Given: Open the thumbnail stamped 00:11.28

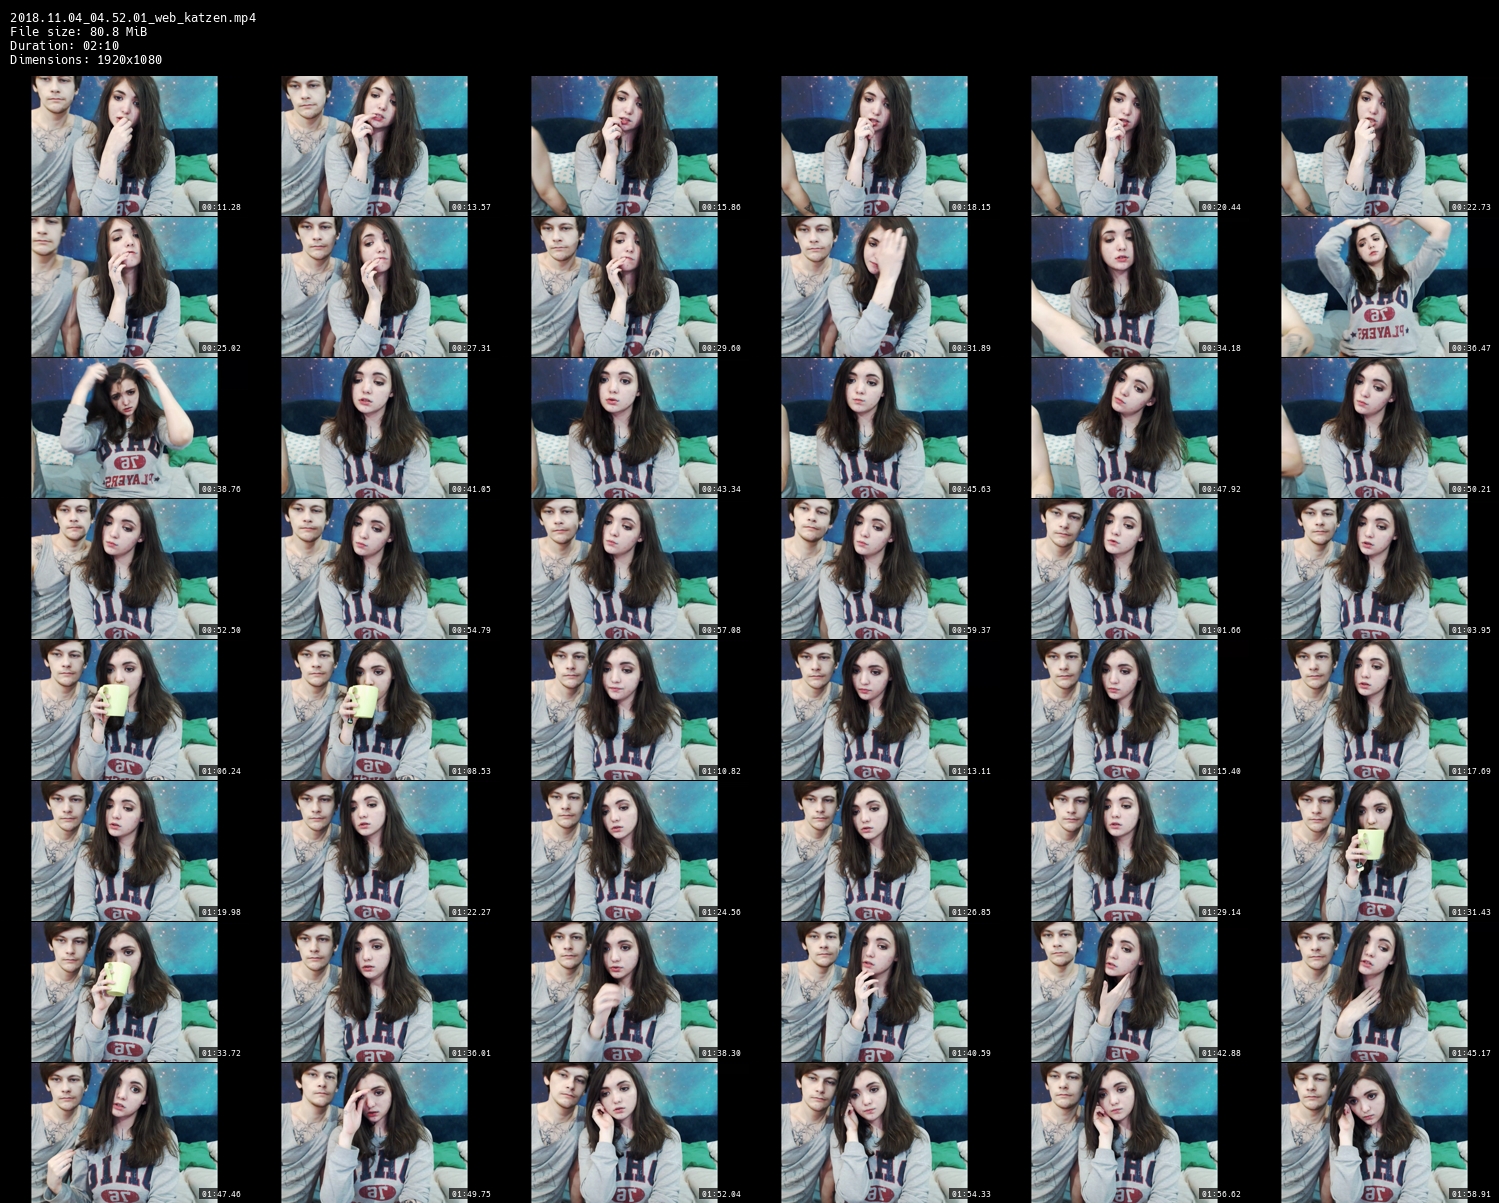Looking at the screenshot, I should pyautogui.click(x=124, y=146).
